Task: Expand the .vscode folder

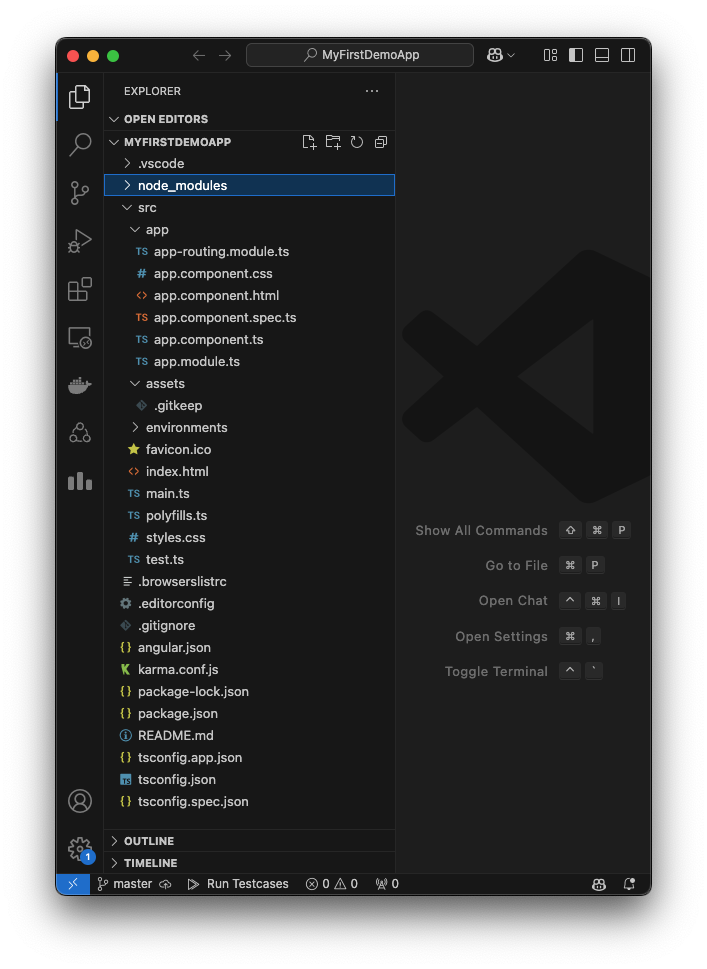Action: (x=250, y=163)
